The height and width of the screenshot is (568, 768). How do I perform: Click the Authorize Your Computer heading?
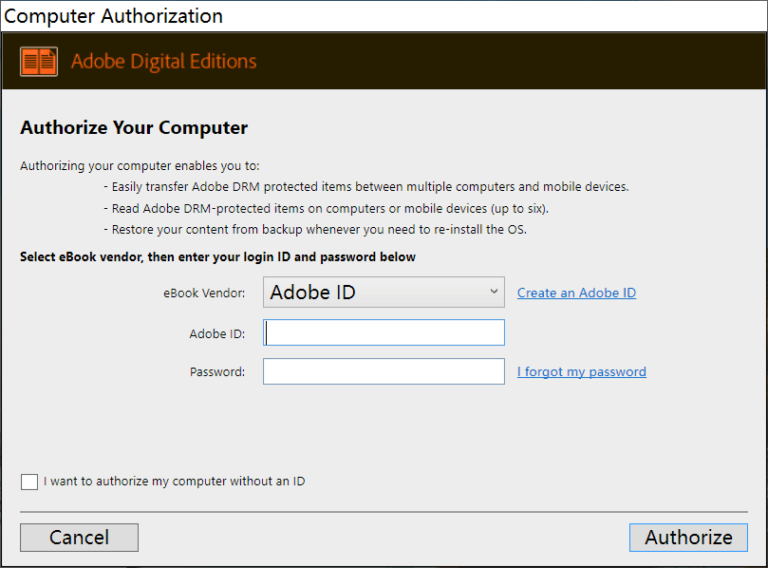click(134, 128)
